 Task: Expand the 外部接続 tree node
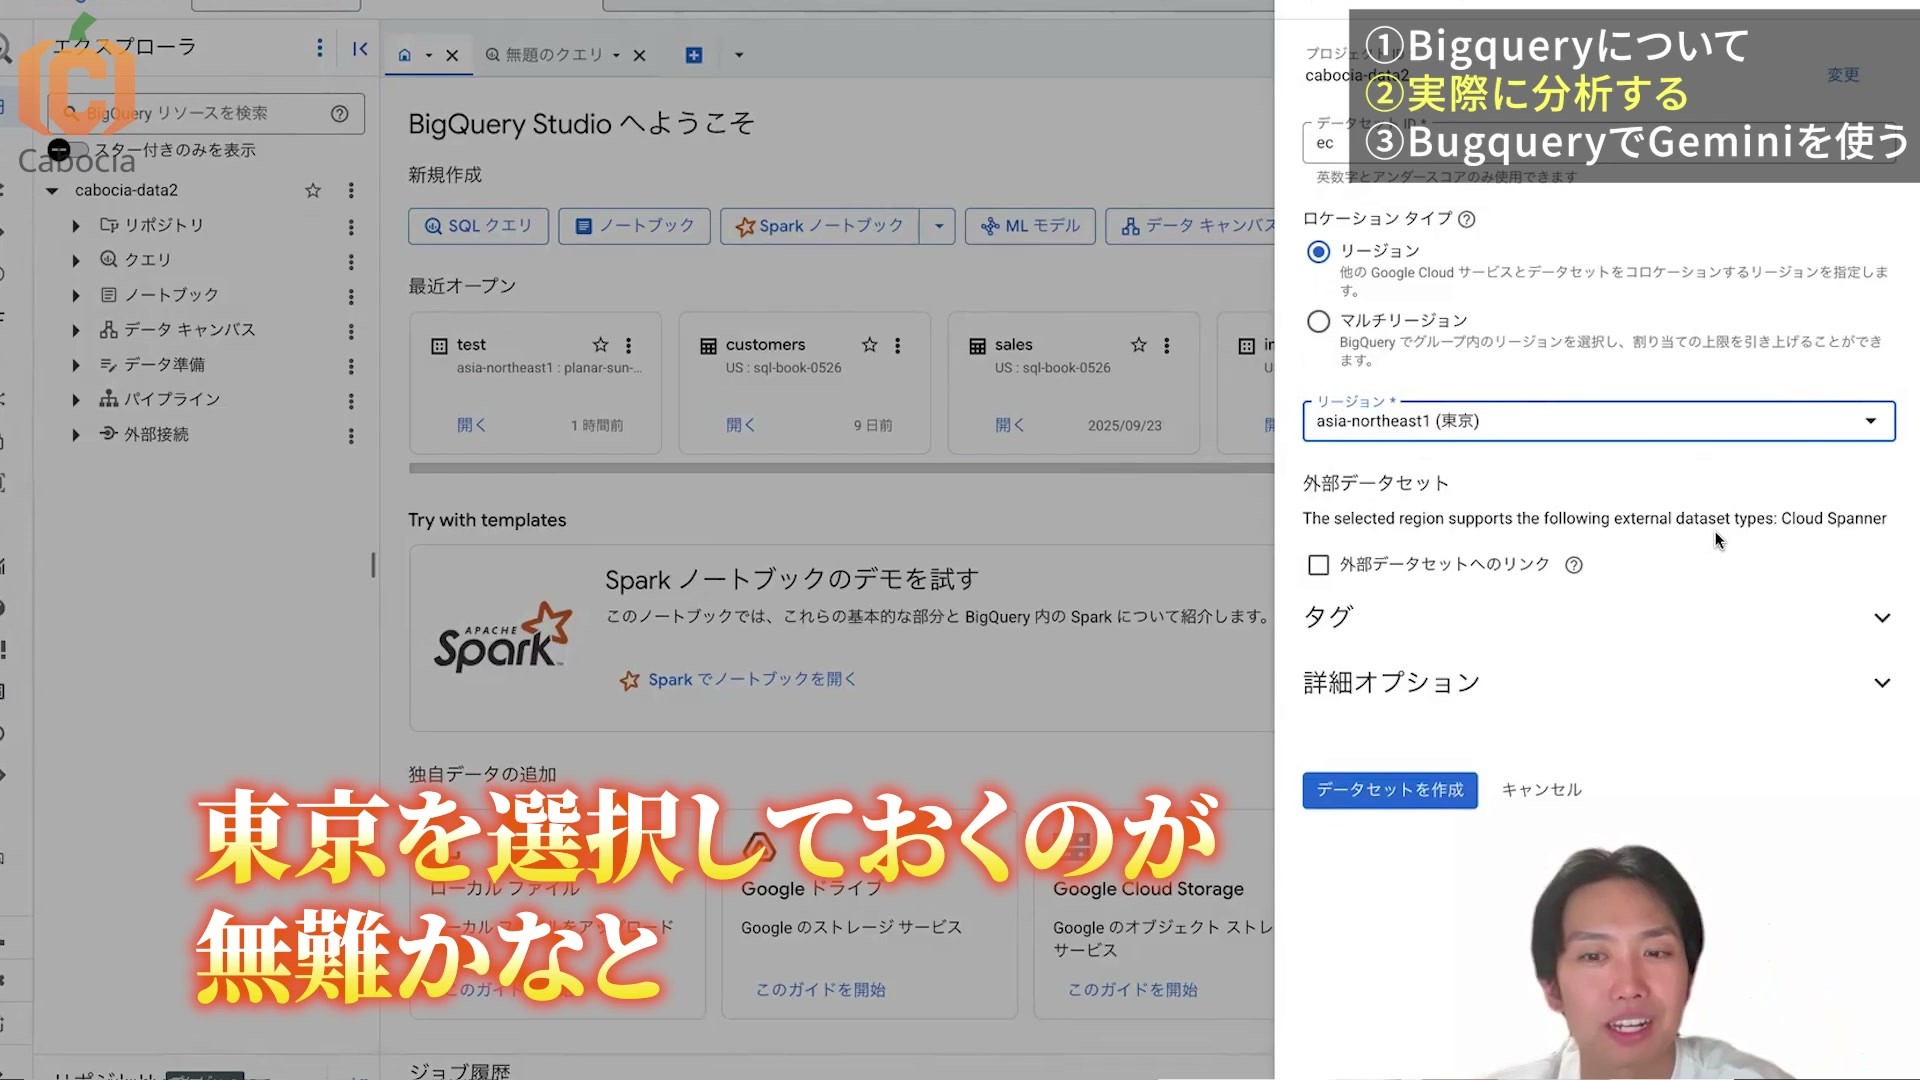point(76,435)
